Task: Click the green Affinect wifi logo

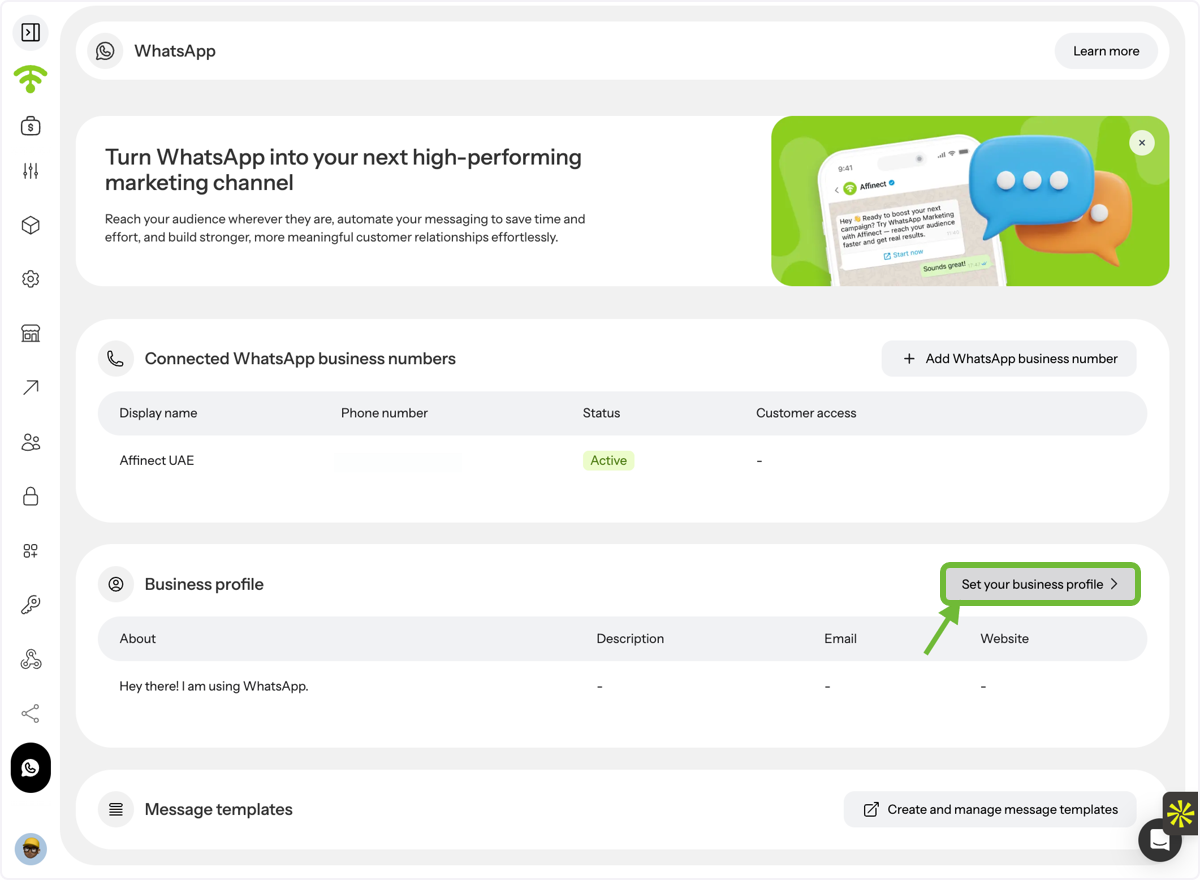Action: point(31,79)
